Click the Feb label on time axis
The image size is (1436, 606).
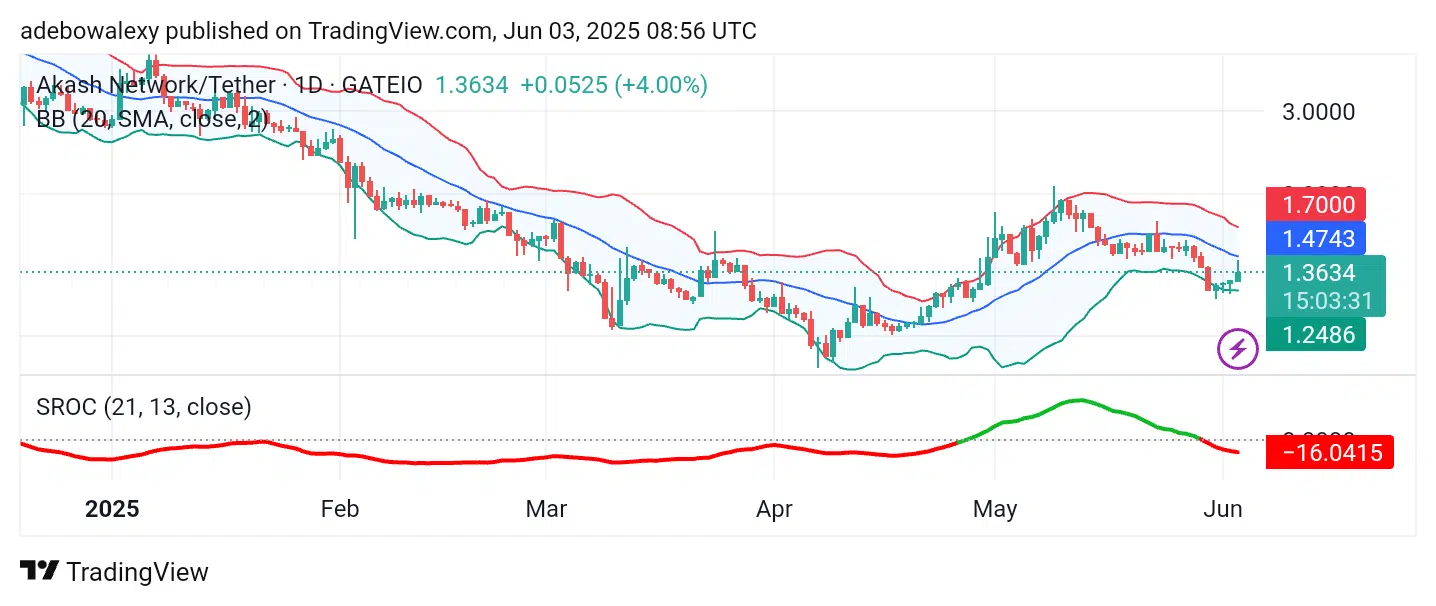coord(339,509)
